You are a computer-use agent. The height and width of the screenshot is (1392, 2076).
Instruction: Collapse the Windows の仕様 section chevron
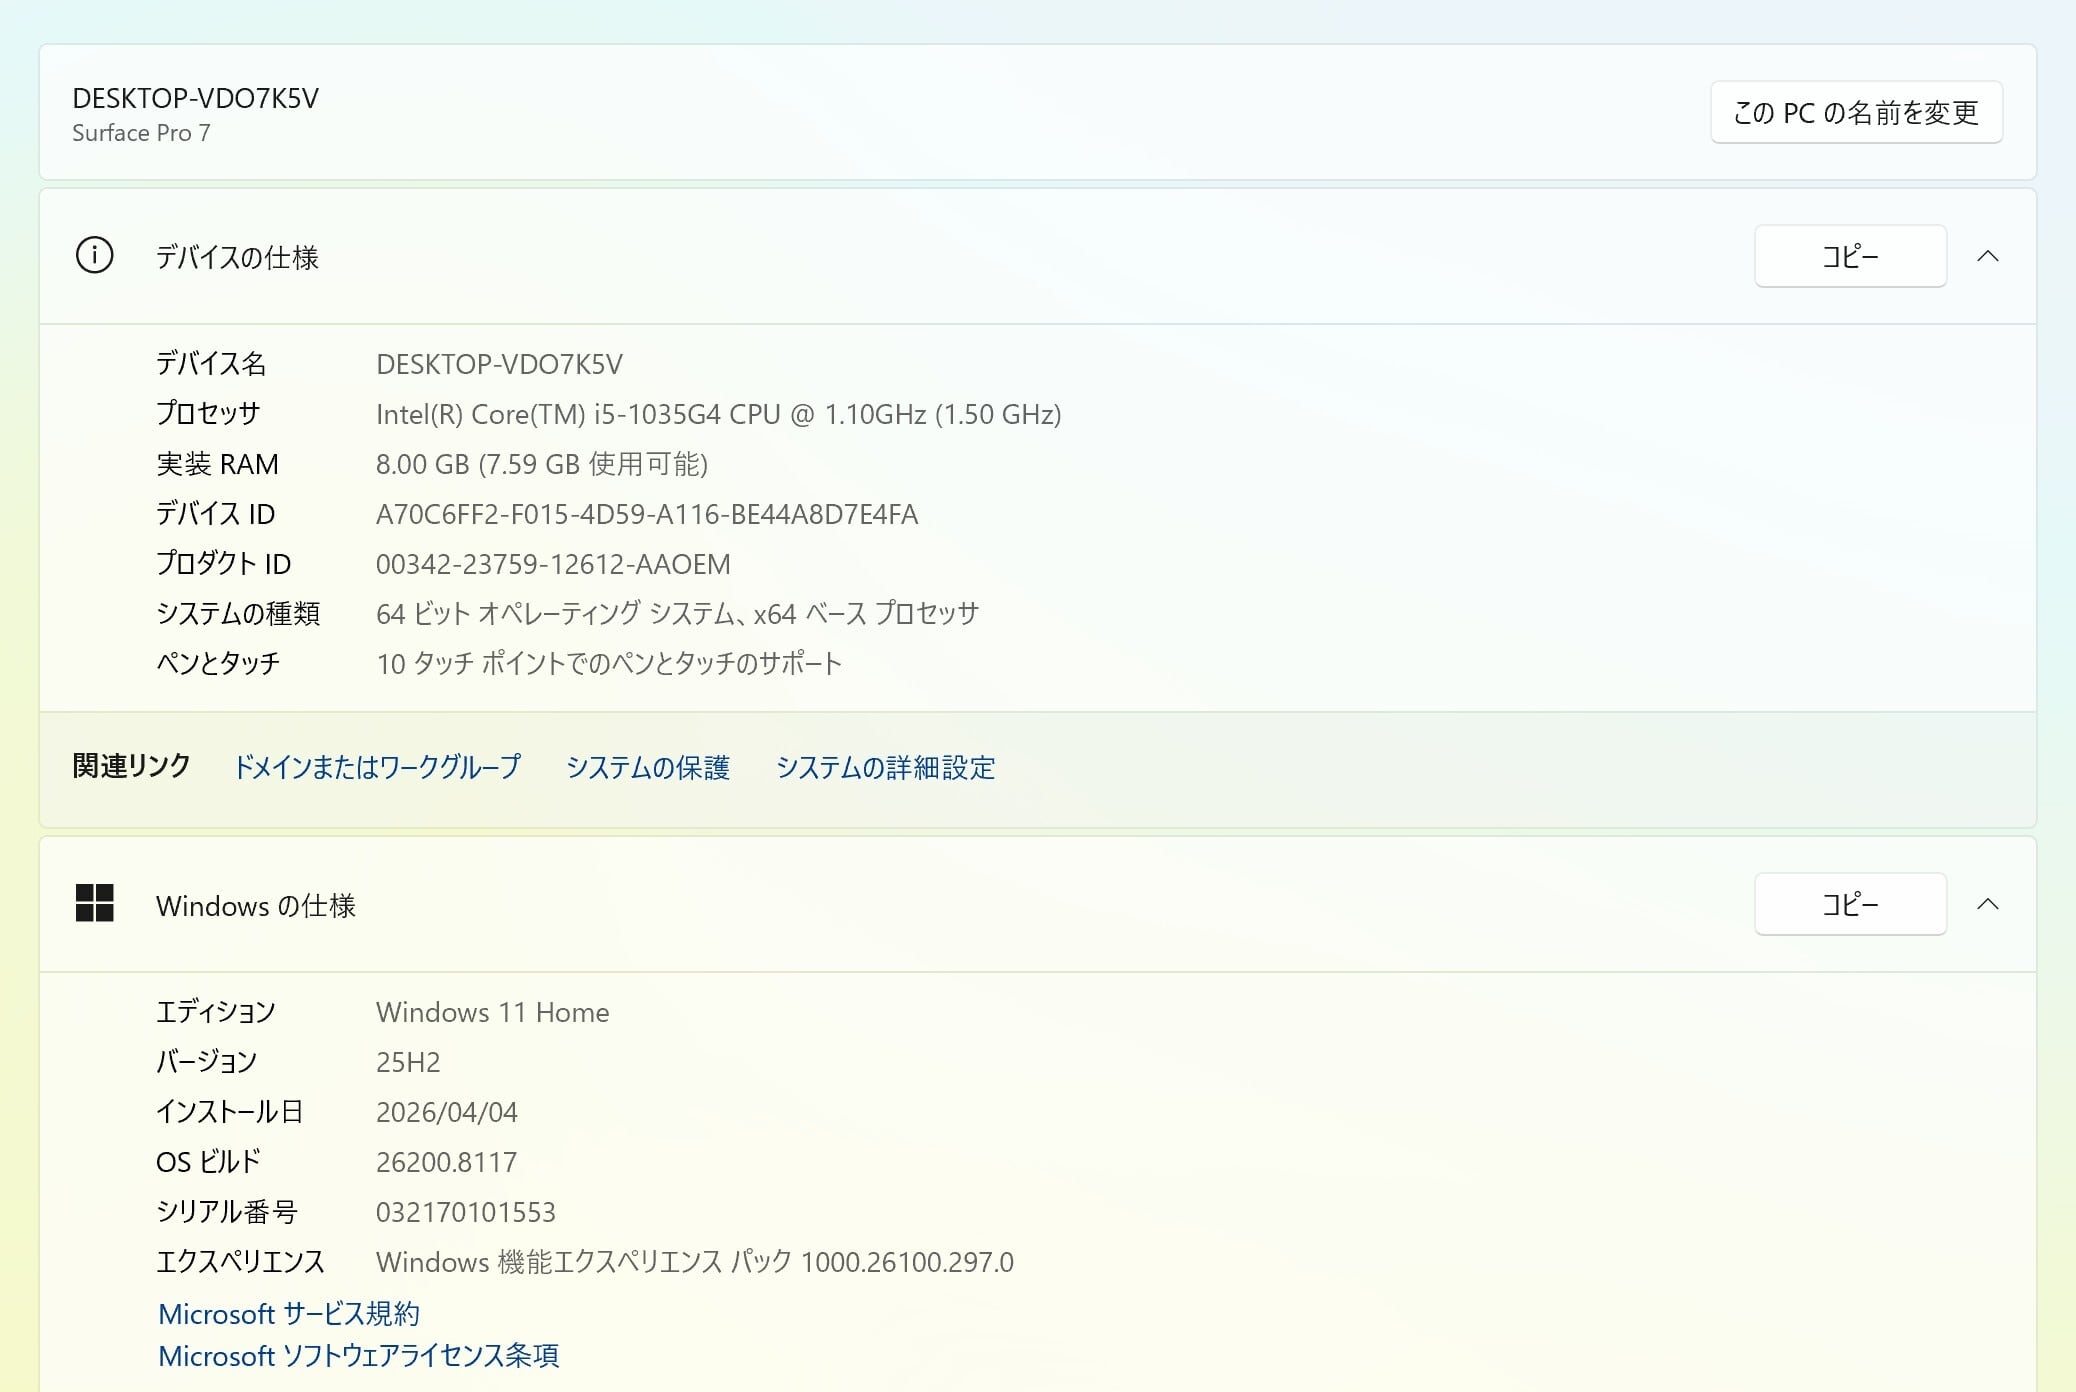click(1987, 904)
